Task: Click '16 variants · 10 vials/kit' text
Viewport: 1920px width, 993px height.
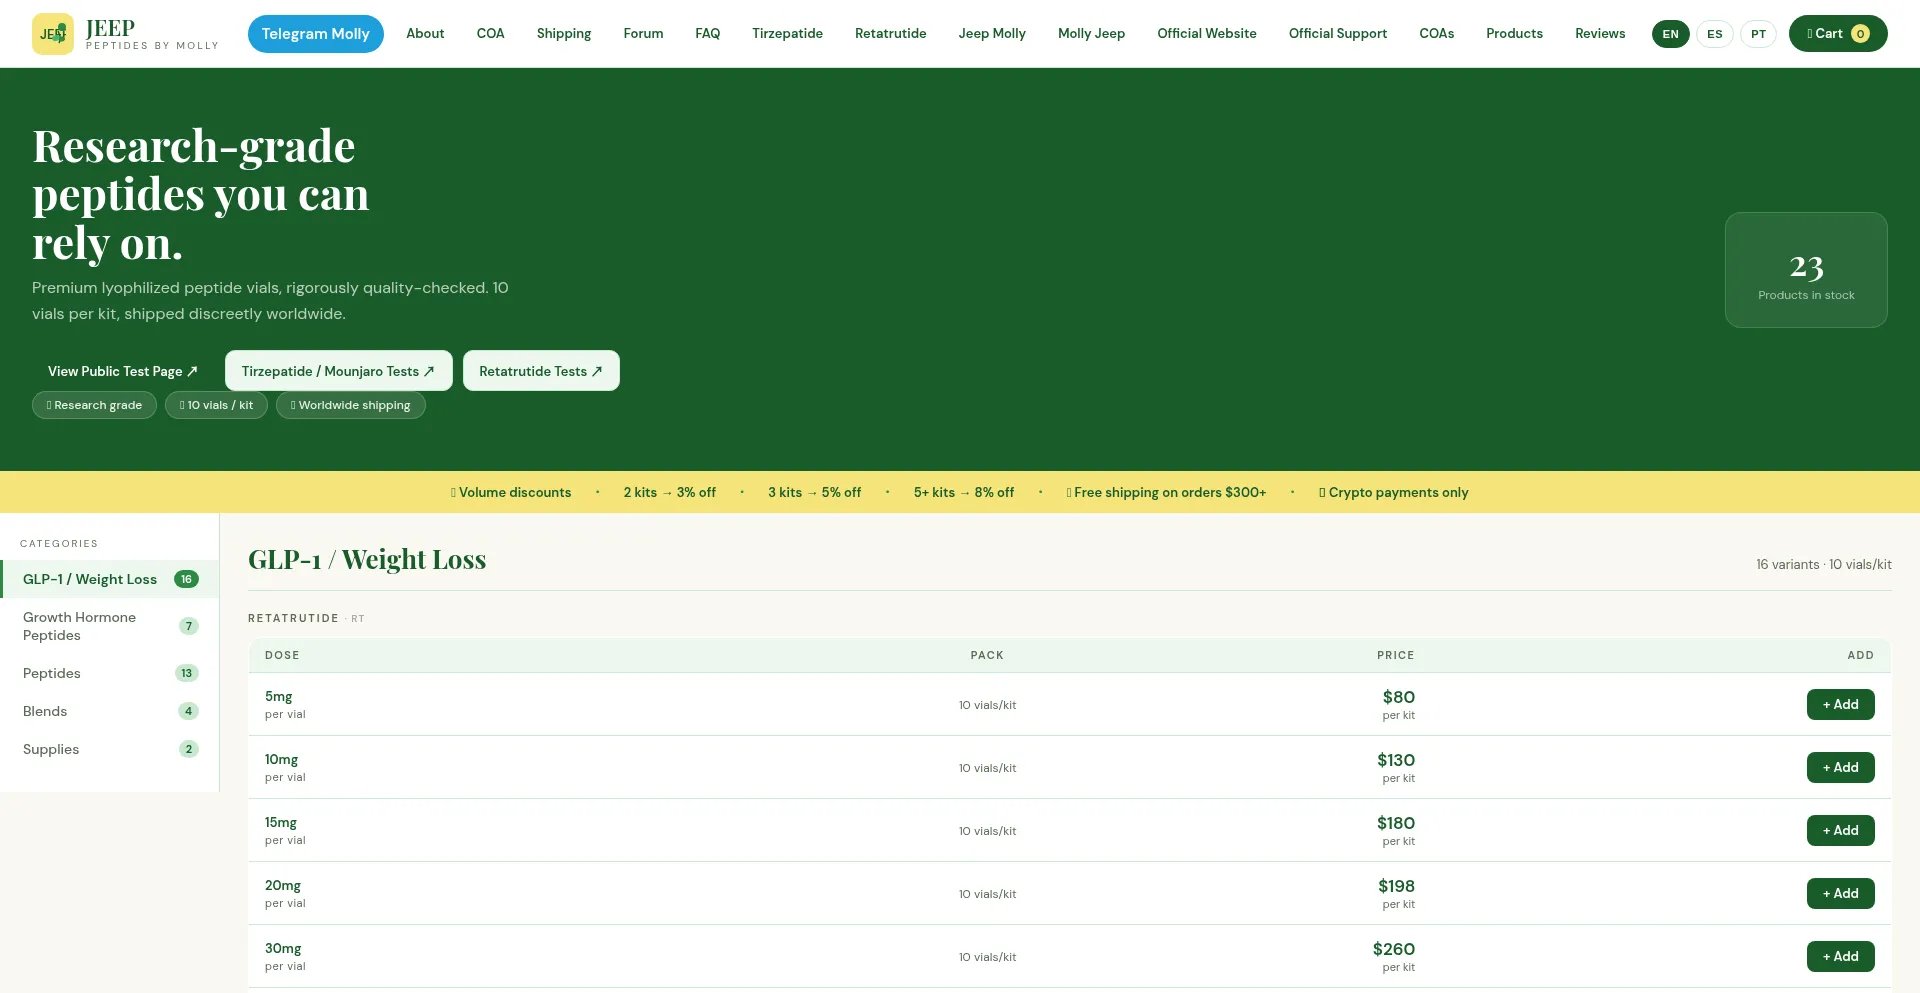Action: pos(1824,564)
